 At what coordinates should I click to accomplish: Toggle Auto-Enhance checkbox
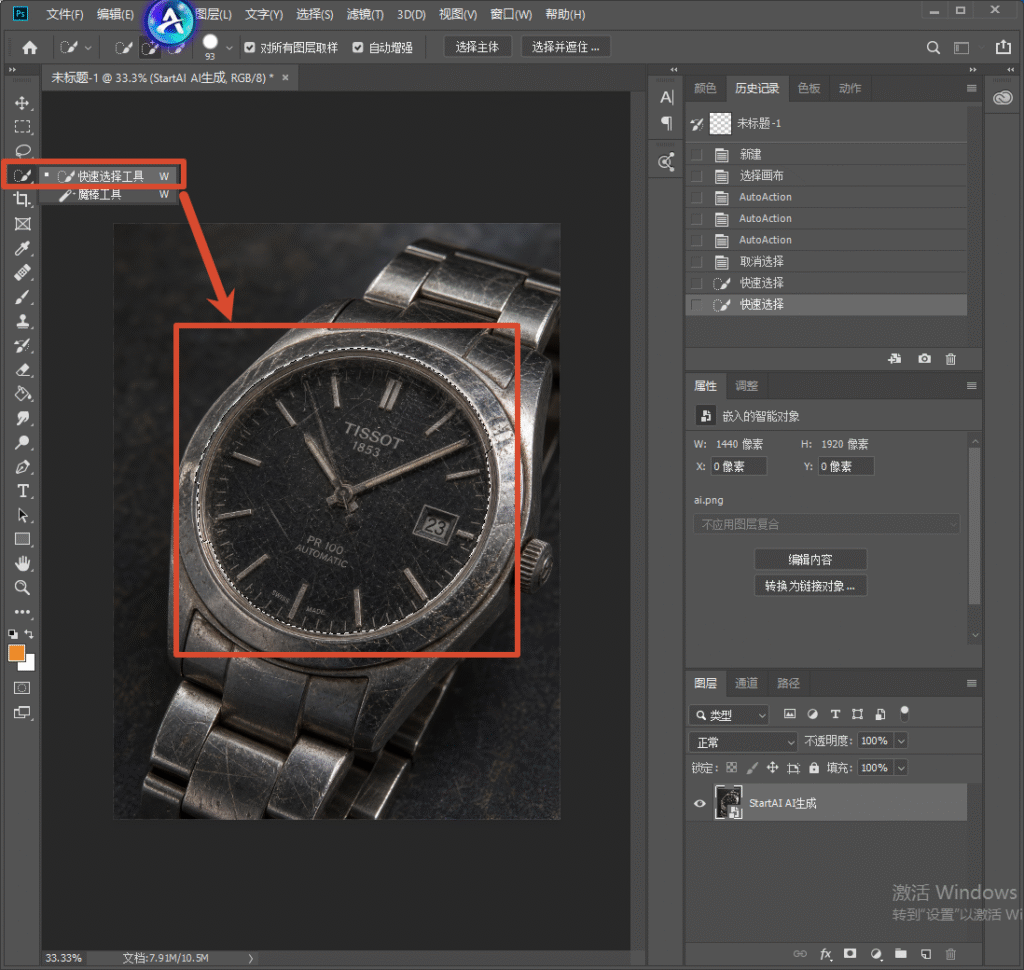tap(358, 47)
